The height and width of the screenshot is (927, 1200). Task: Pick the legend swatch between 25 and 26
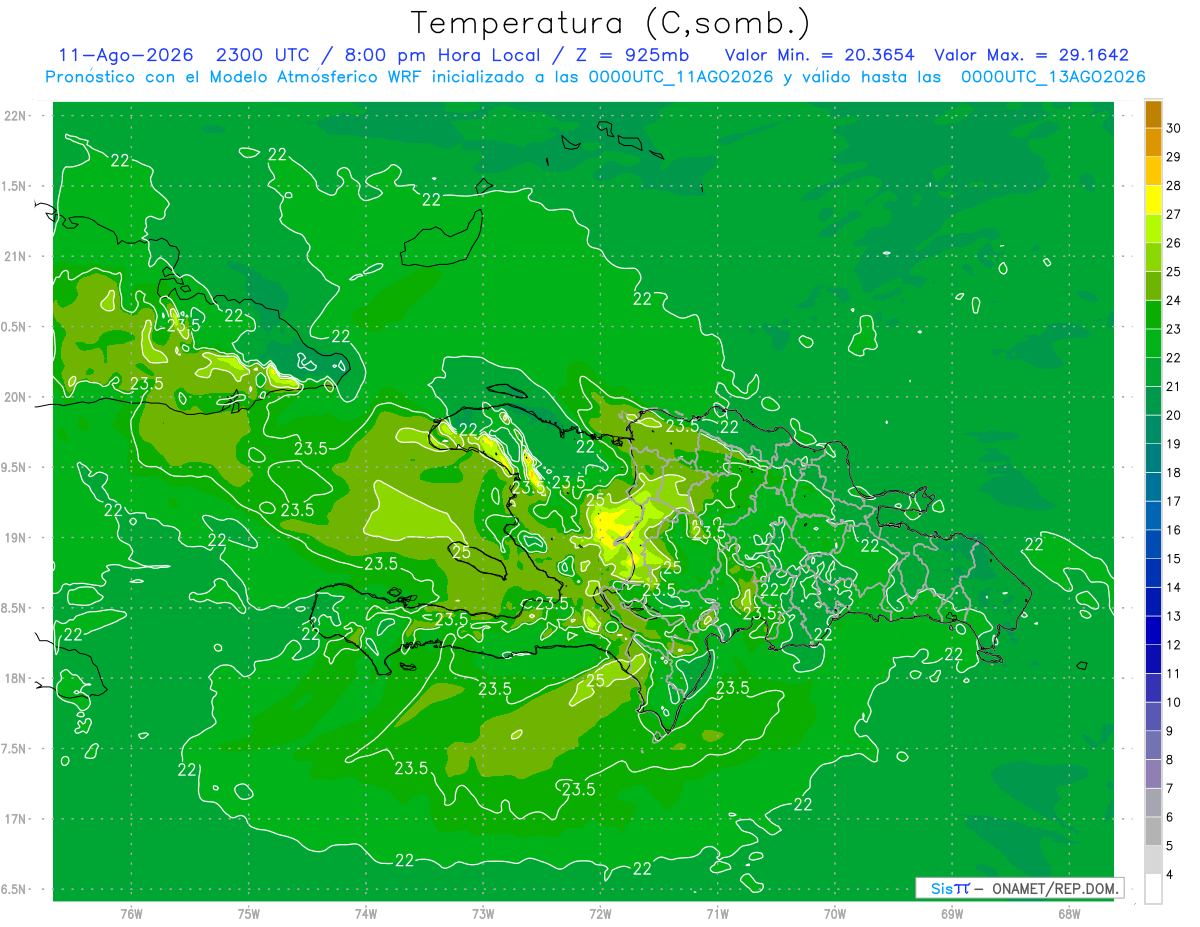[x=1153, y=257]
